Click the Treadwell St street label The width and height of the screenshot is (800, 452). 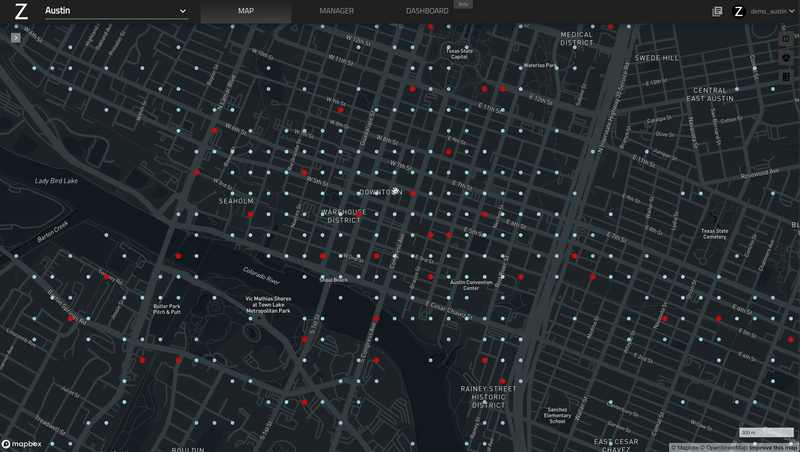(50, 425)
